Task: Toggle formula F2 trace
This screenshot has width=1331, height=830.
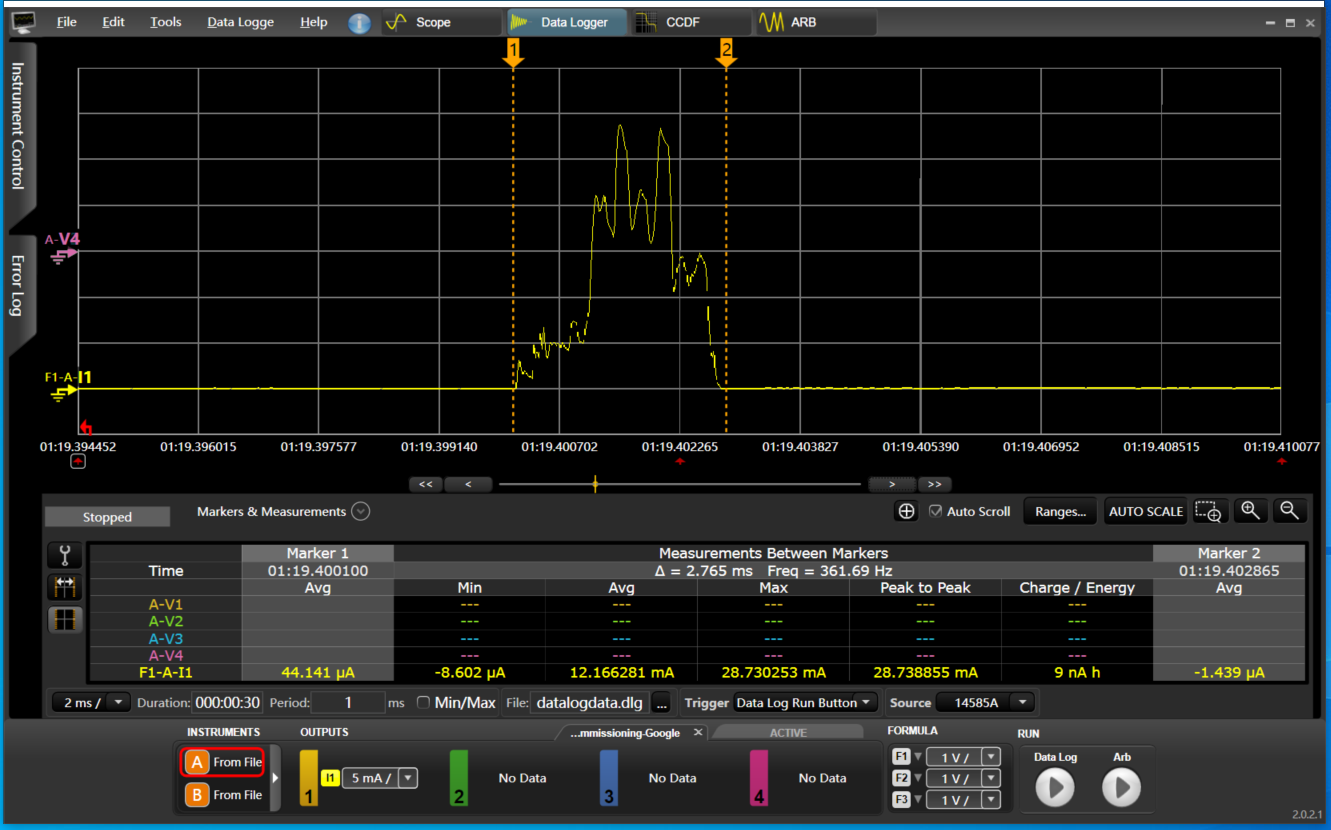Action: tap(900, 778)
